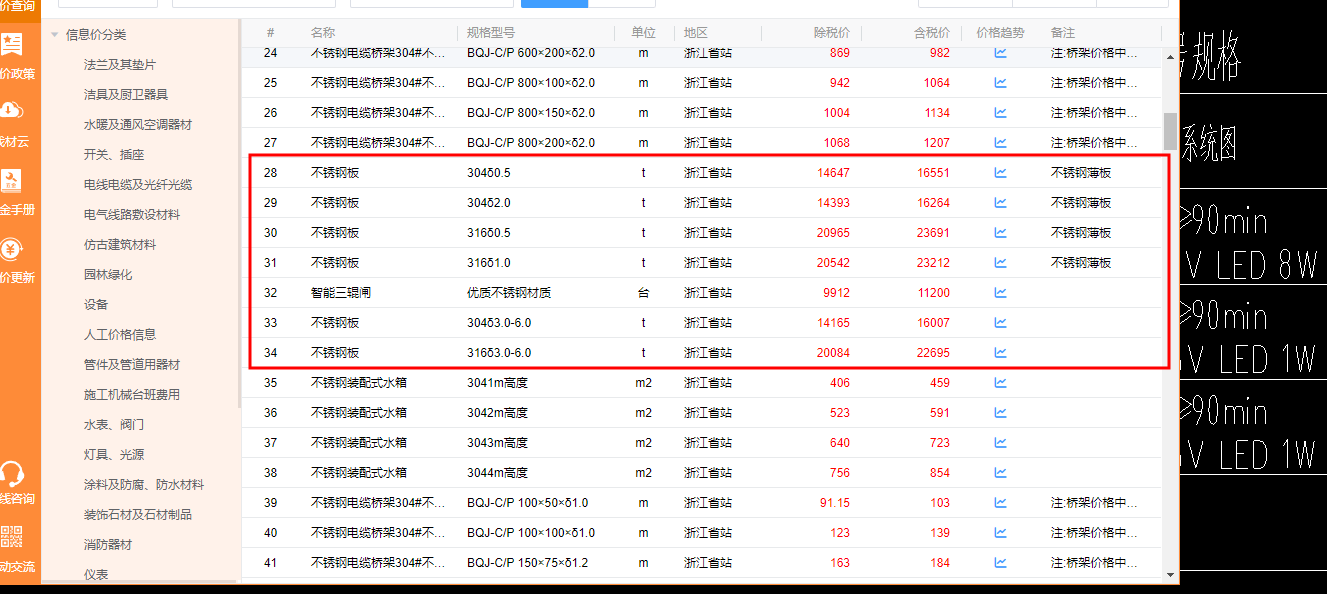Show price trend for row 27
The image size is (1327, 594).
point(1000,143)
